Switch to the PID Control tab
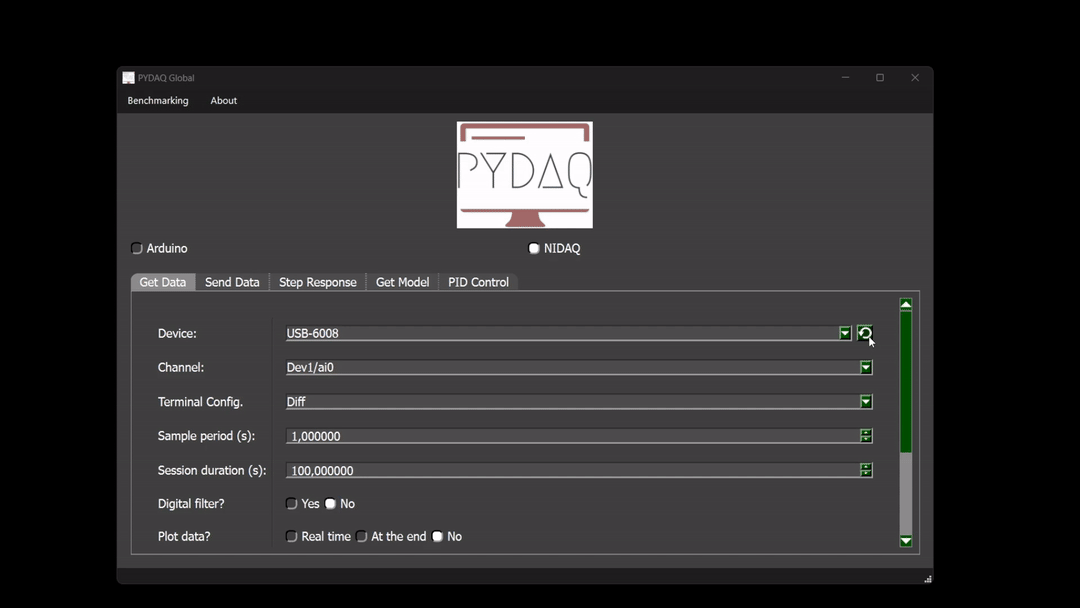Screen dimensions: 1080x608 click(x=478, y=282)
